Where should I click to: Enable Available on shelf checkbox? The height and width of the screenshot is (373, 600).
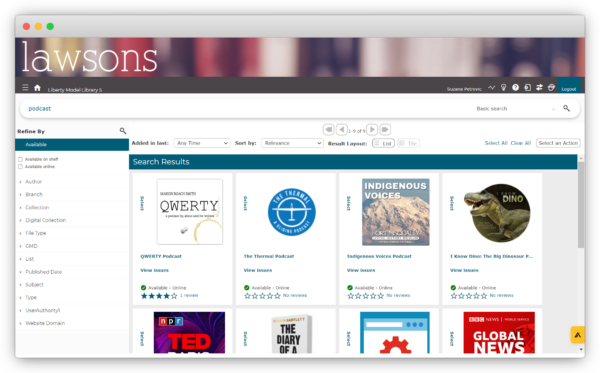pos(21,159)
